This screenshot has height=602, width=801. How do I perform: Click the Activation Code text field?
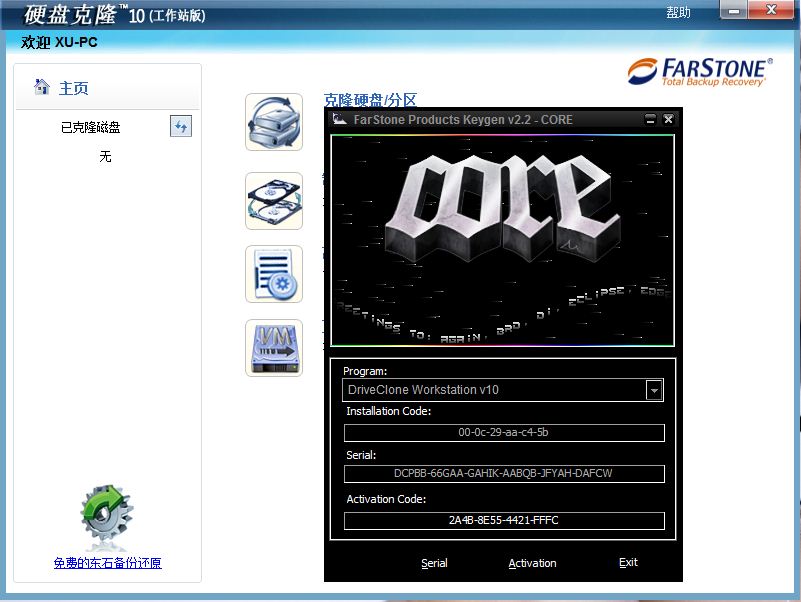pos(504,521)
